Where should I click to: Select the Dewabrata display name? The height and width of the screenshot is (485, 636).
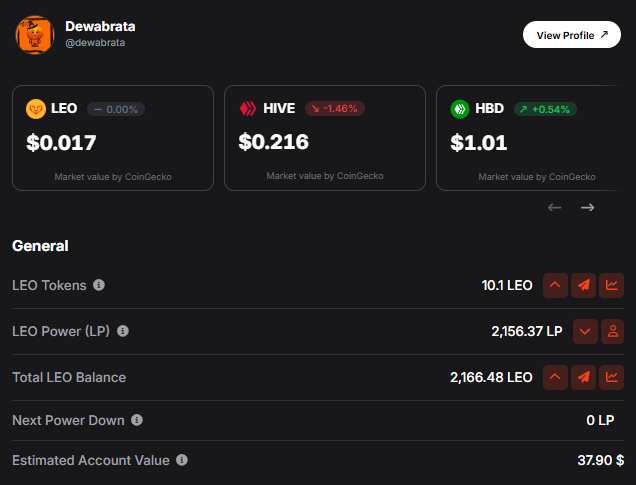(x=100, y=26)
